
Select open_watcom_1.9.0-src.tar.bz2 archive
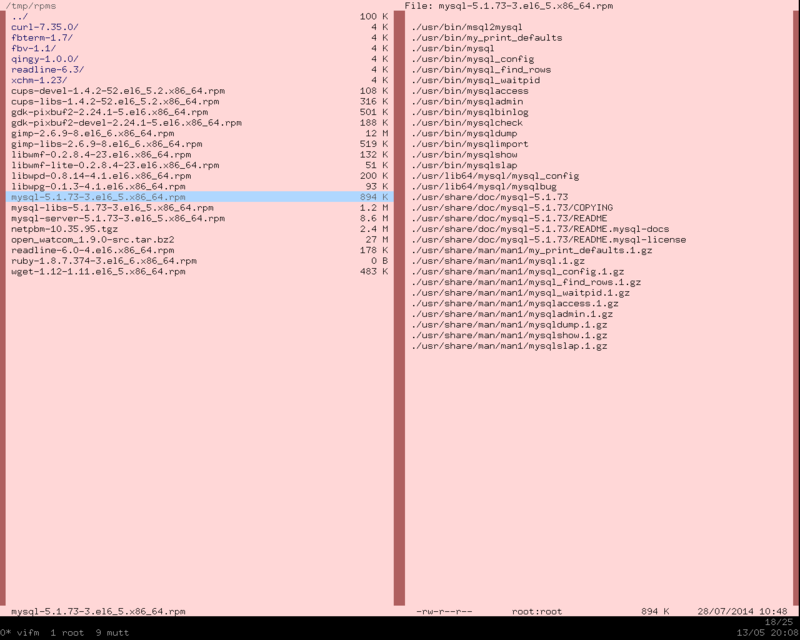[199, 240]
